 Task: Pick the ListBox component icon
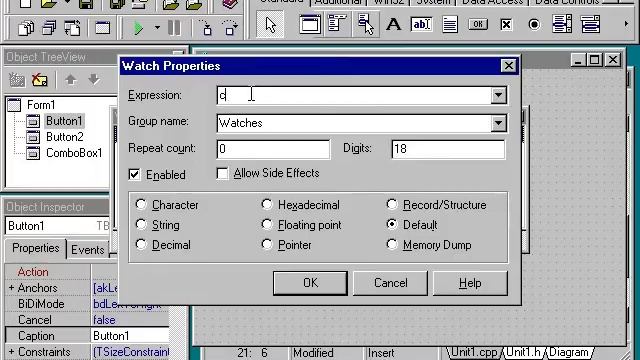(562, 24)
